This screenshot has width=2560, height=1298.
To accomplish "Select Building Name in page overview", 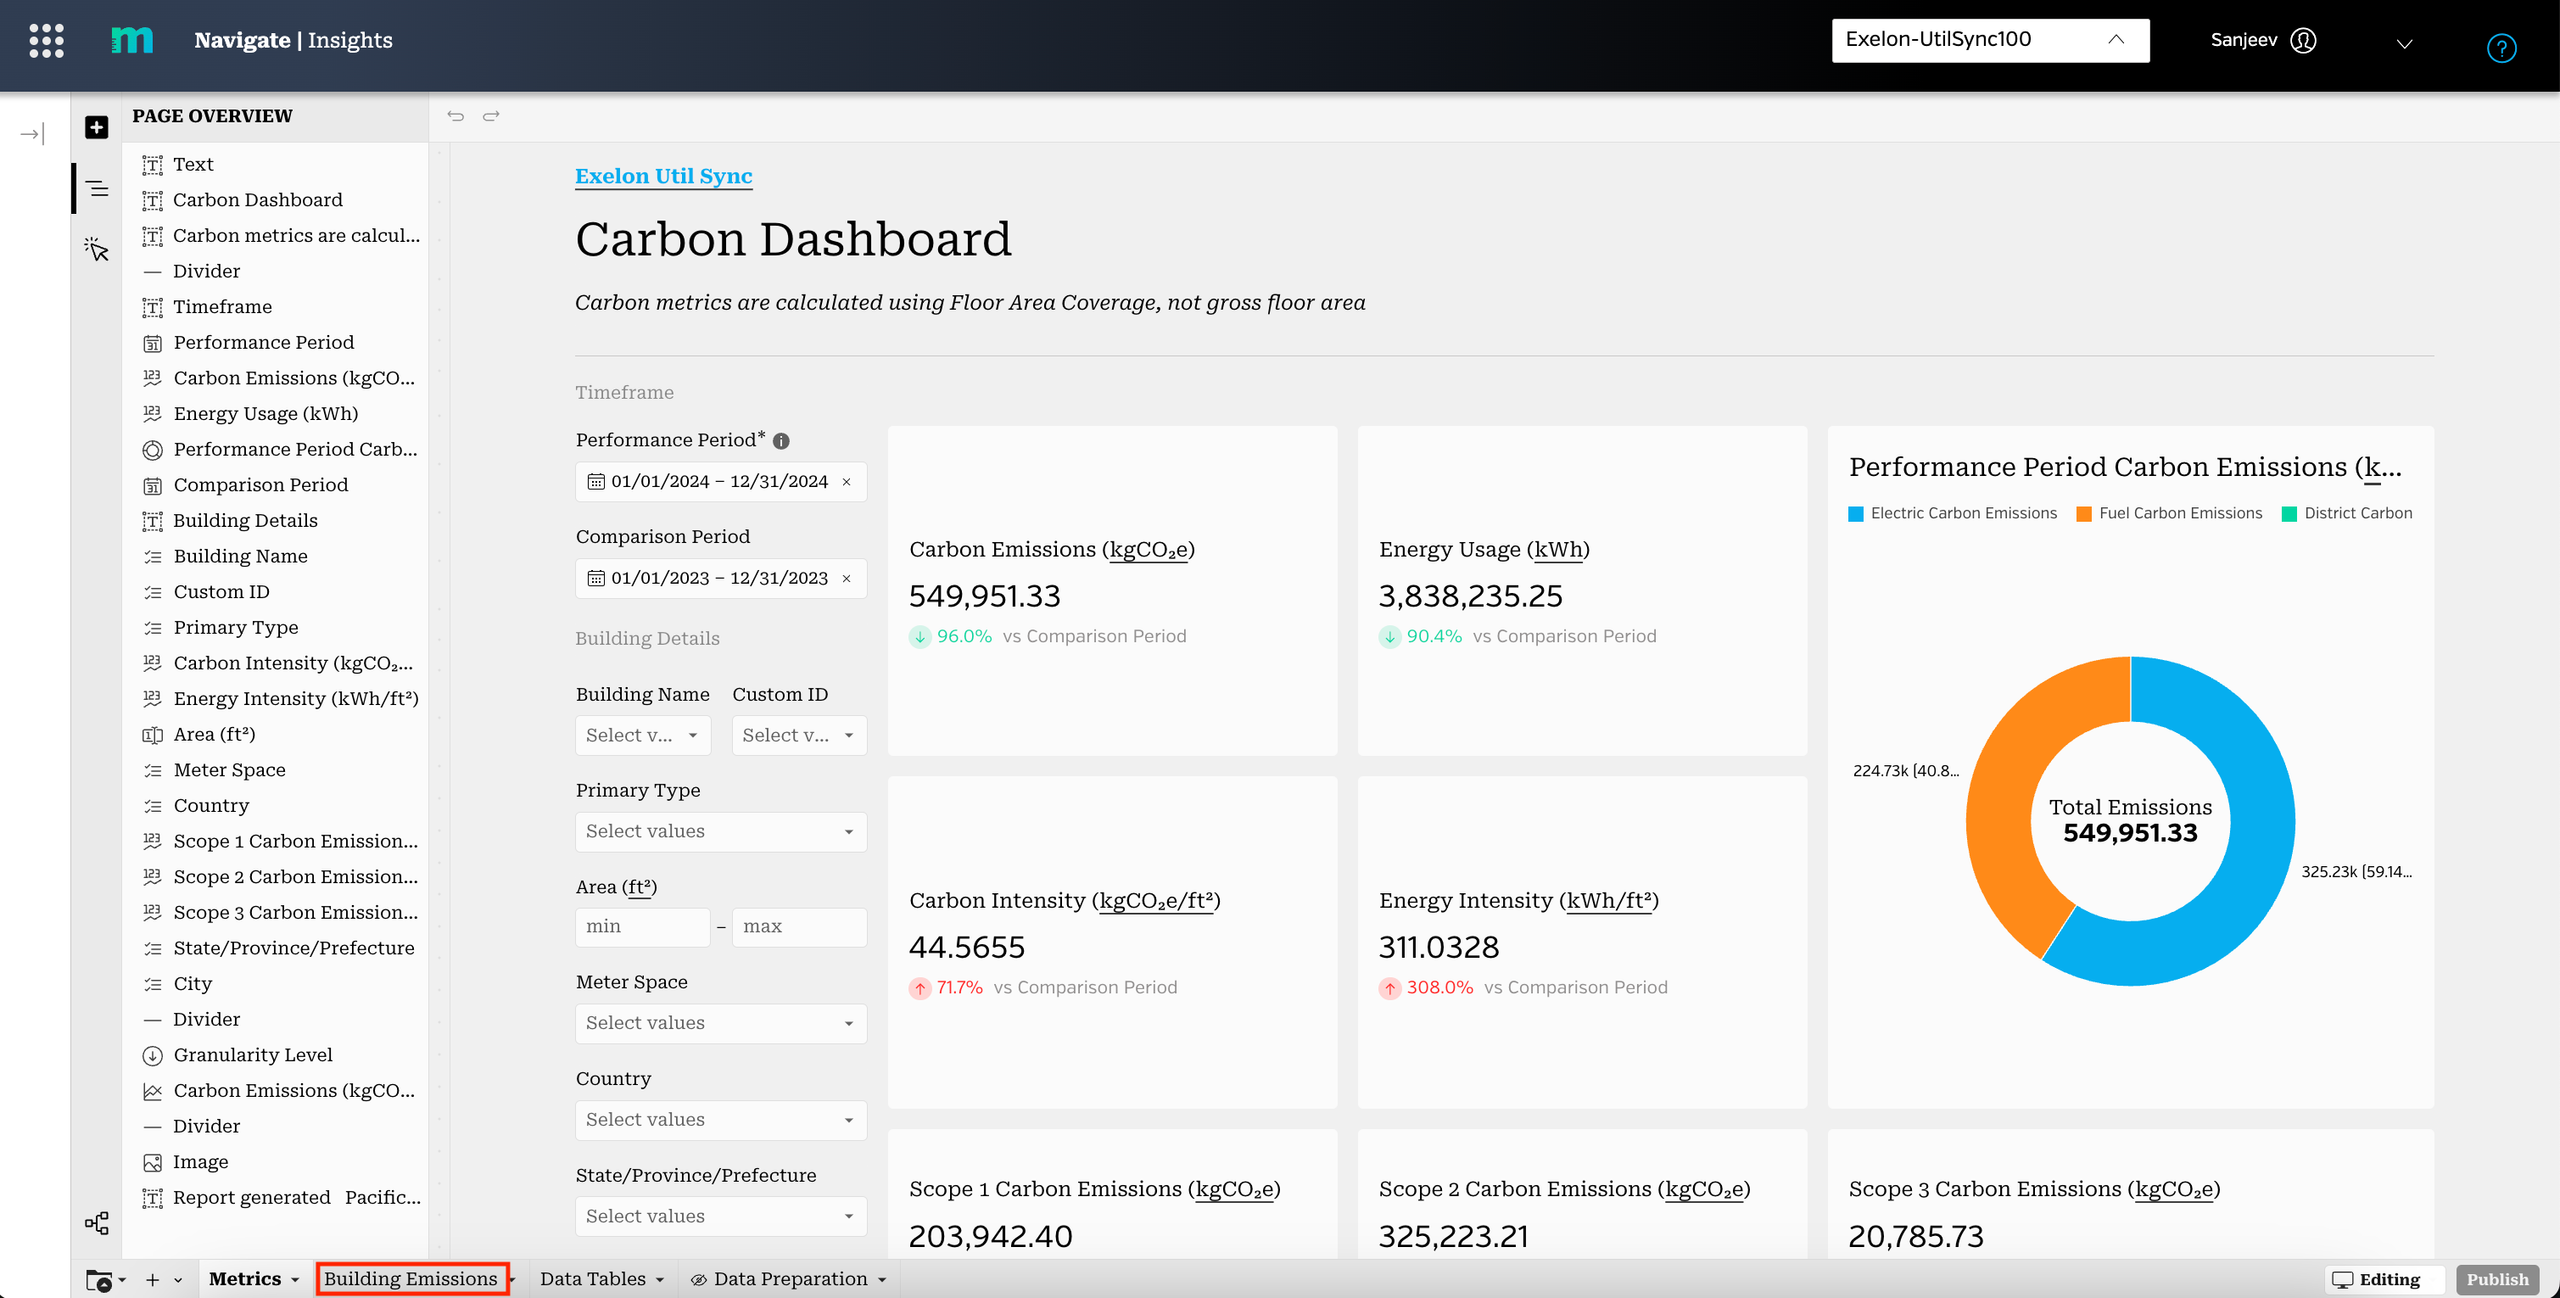I will pos(240,556).
